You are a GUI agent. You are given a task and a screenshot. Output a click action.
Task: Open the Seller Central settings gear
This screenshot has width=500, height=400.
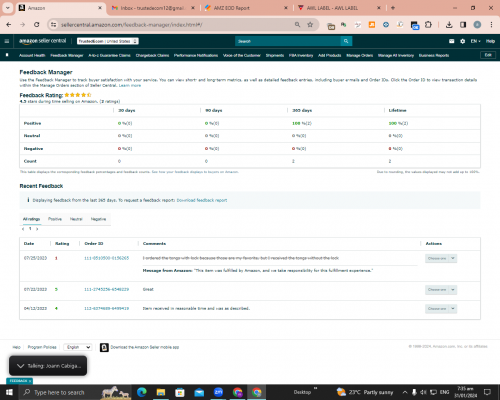coord(462,41)
